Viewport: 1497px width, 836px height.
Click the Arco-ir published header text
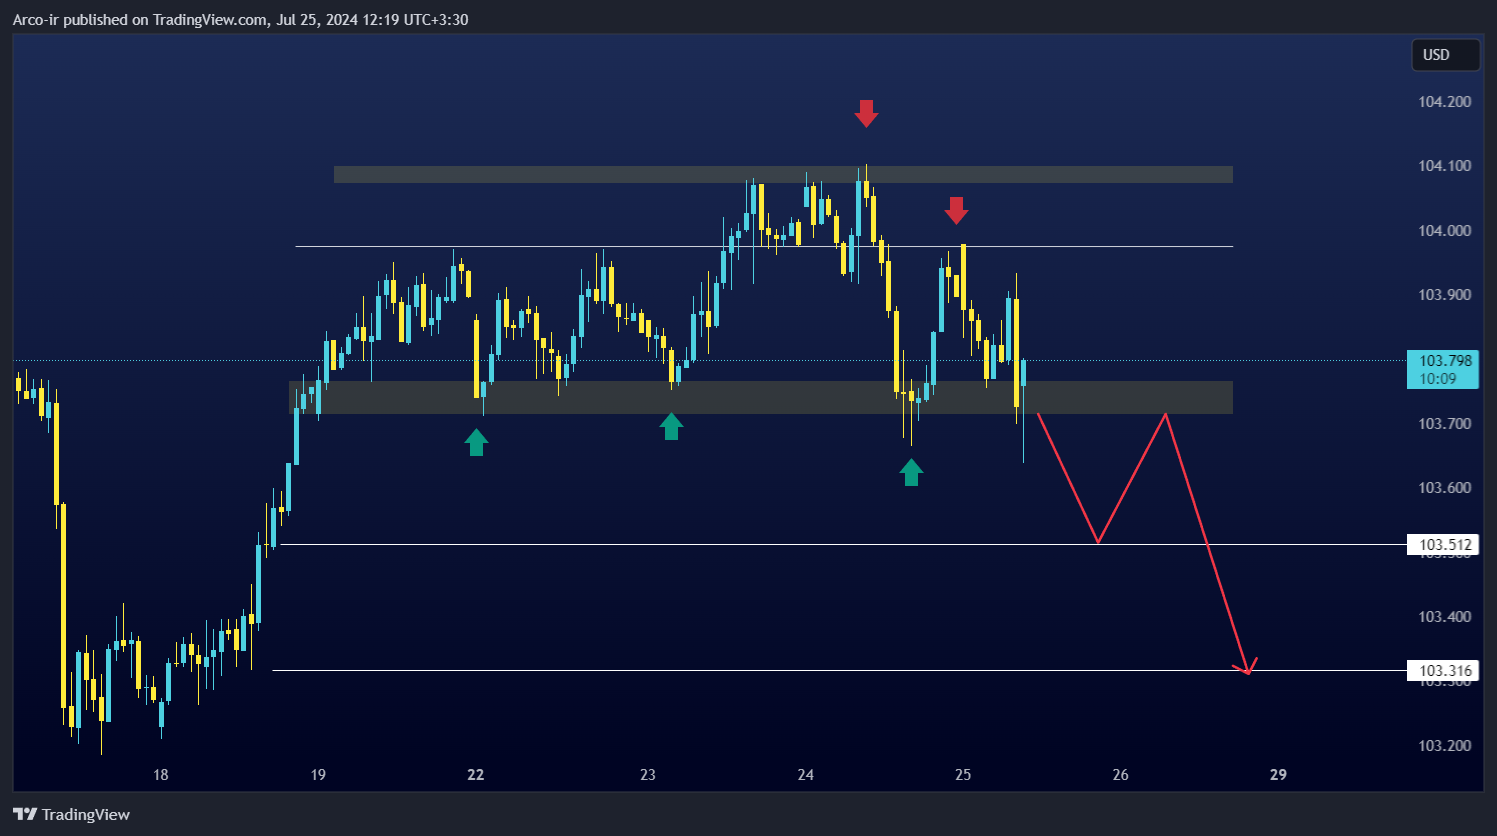[240, 20]
